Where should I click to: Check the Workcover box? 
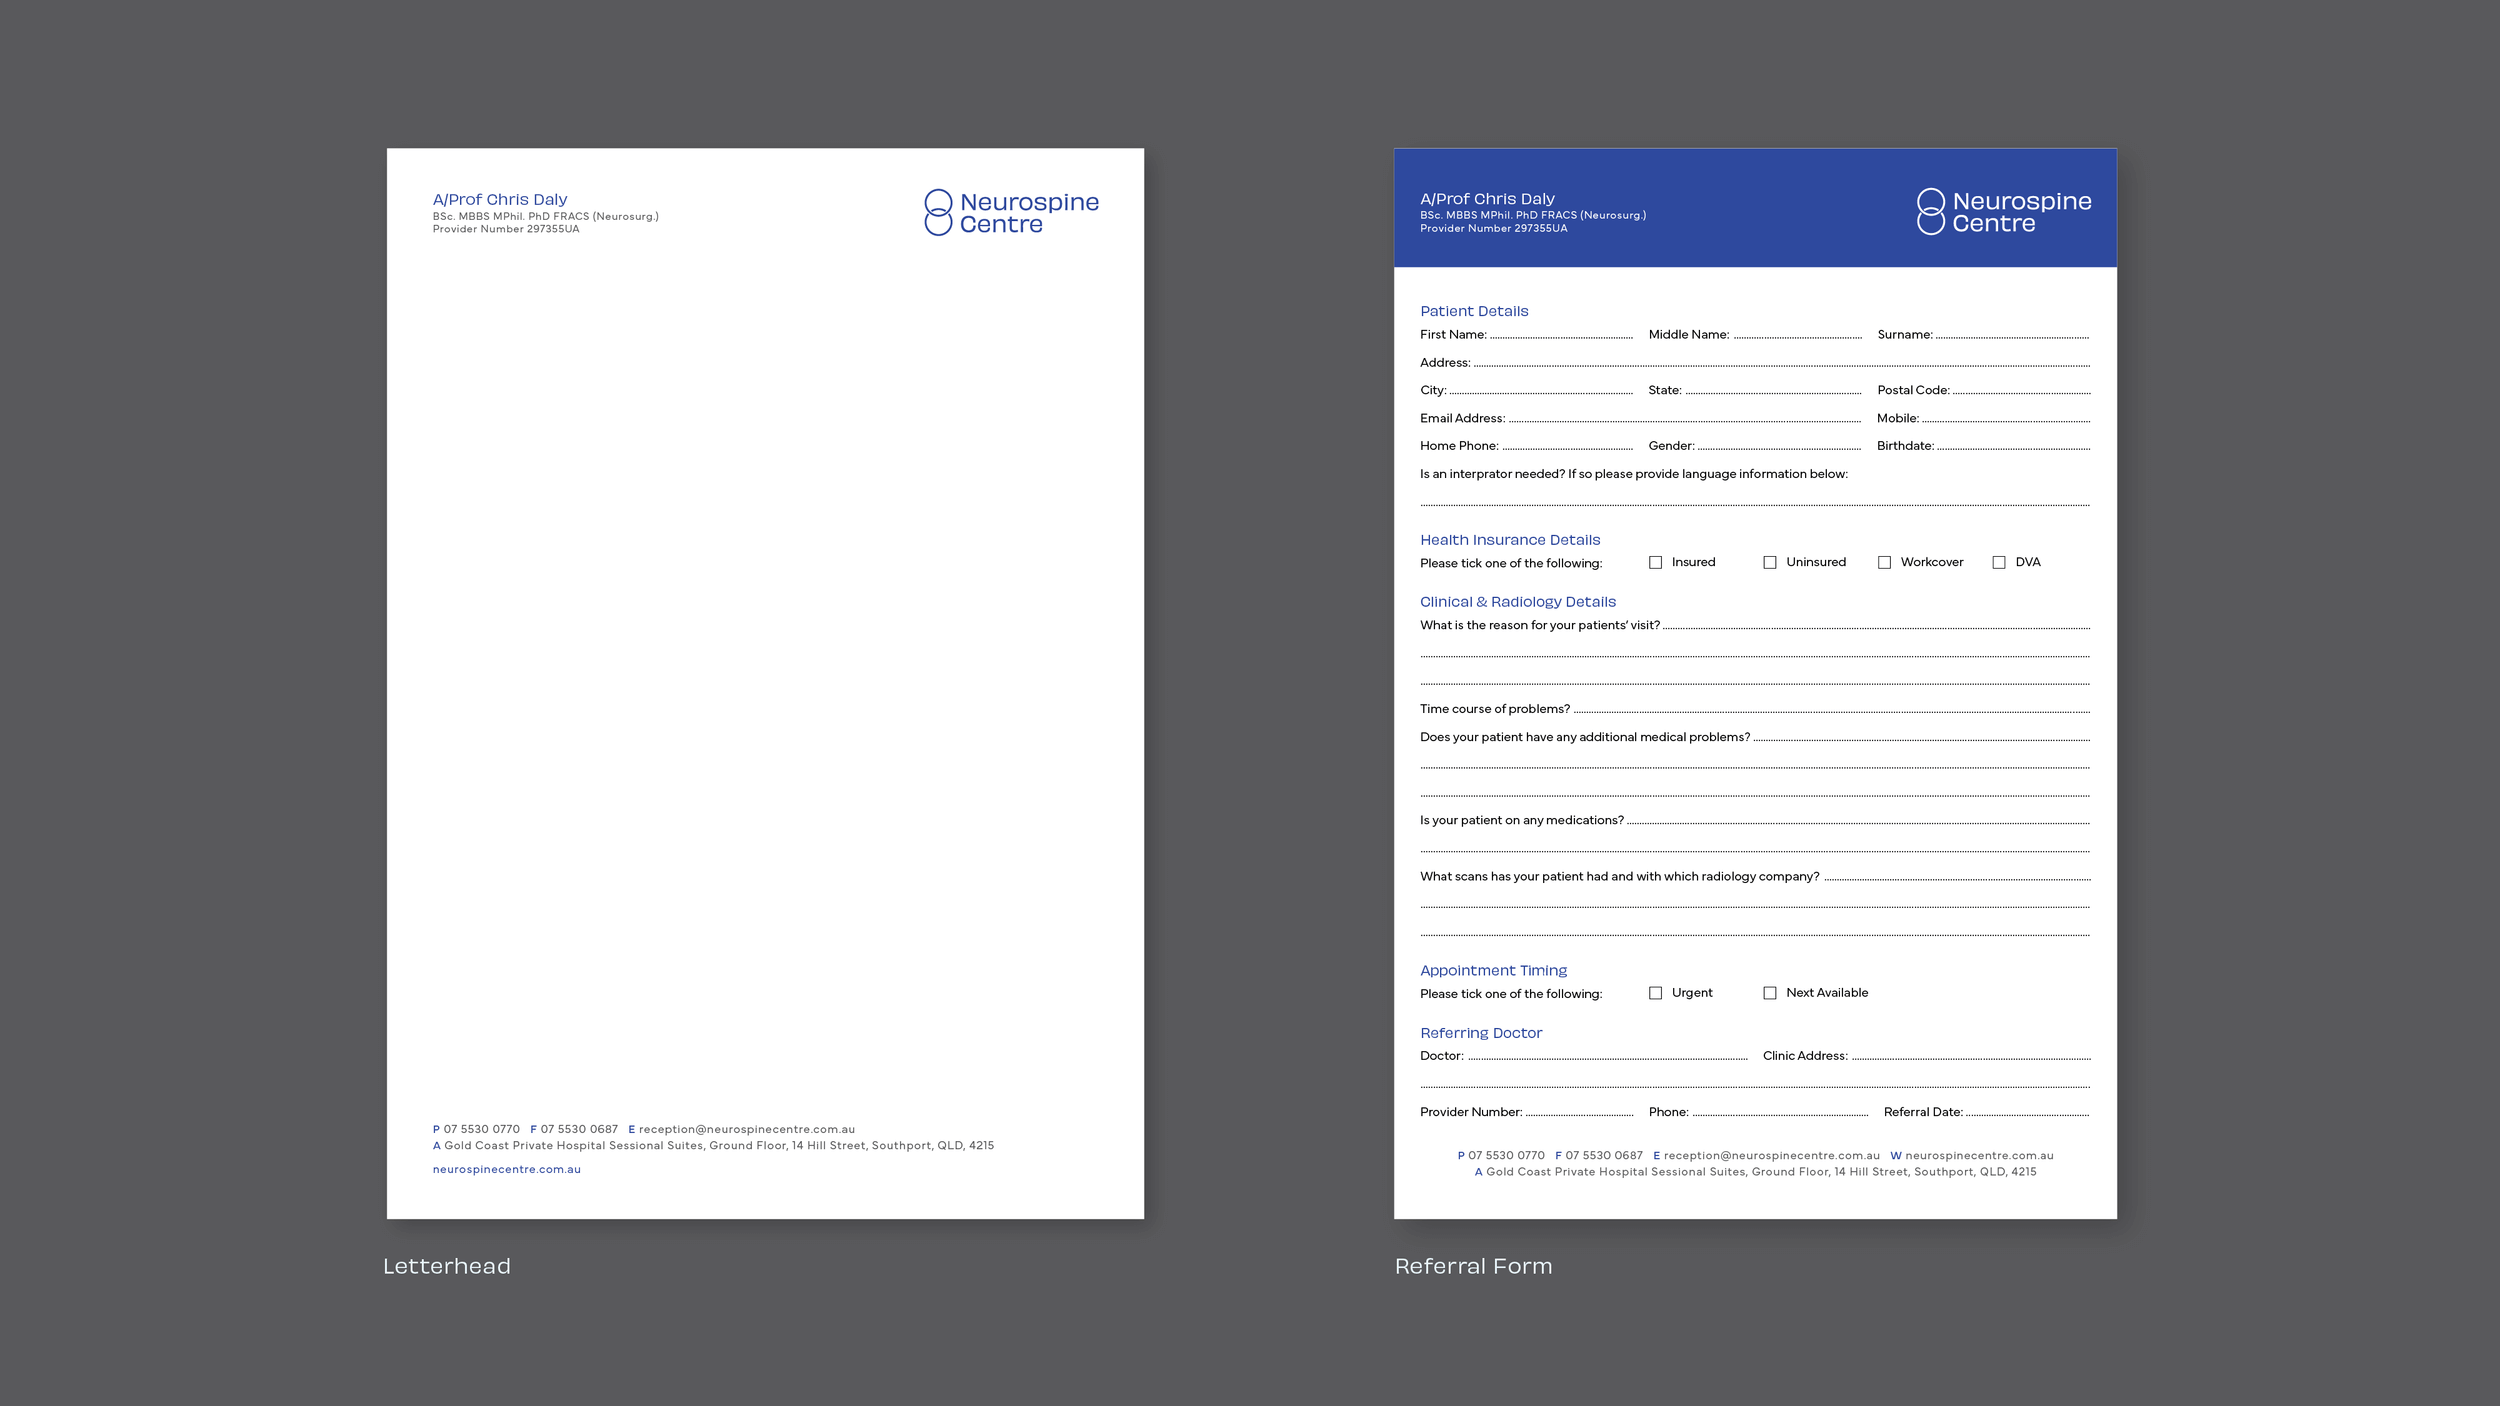(1884, 563)
